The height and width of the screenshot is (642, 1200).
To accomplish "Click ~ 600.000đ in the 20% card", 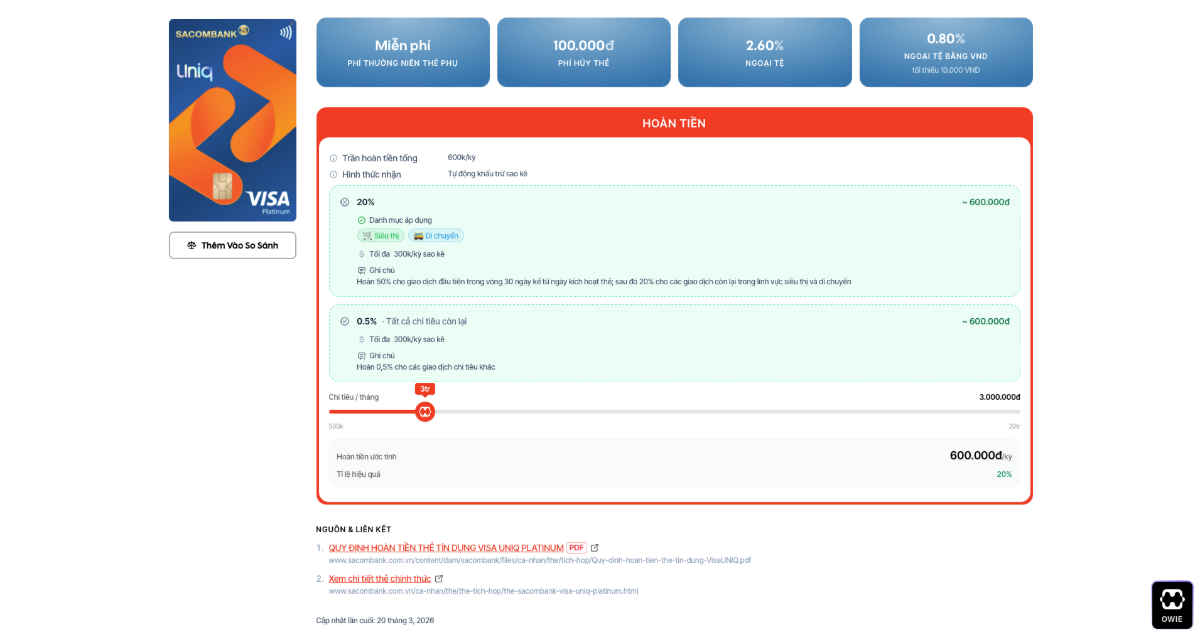I will (x=985, y=202).
